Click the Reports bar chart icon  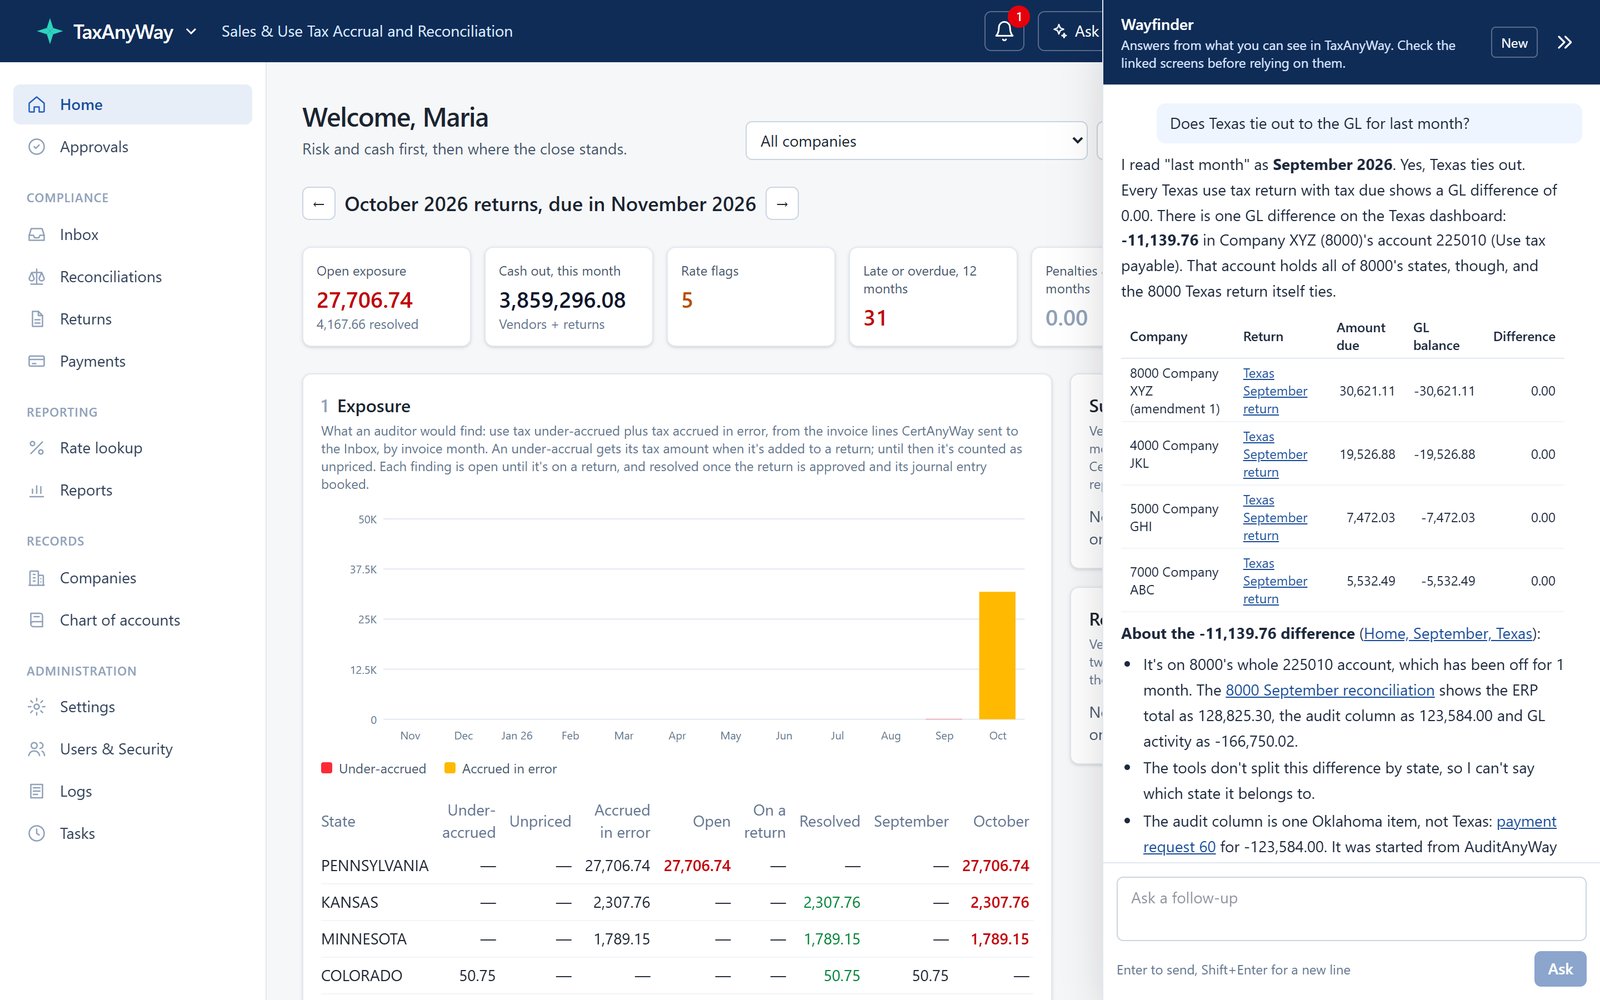37,490
